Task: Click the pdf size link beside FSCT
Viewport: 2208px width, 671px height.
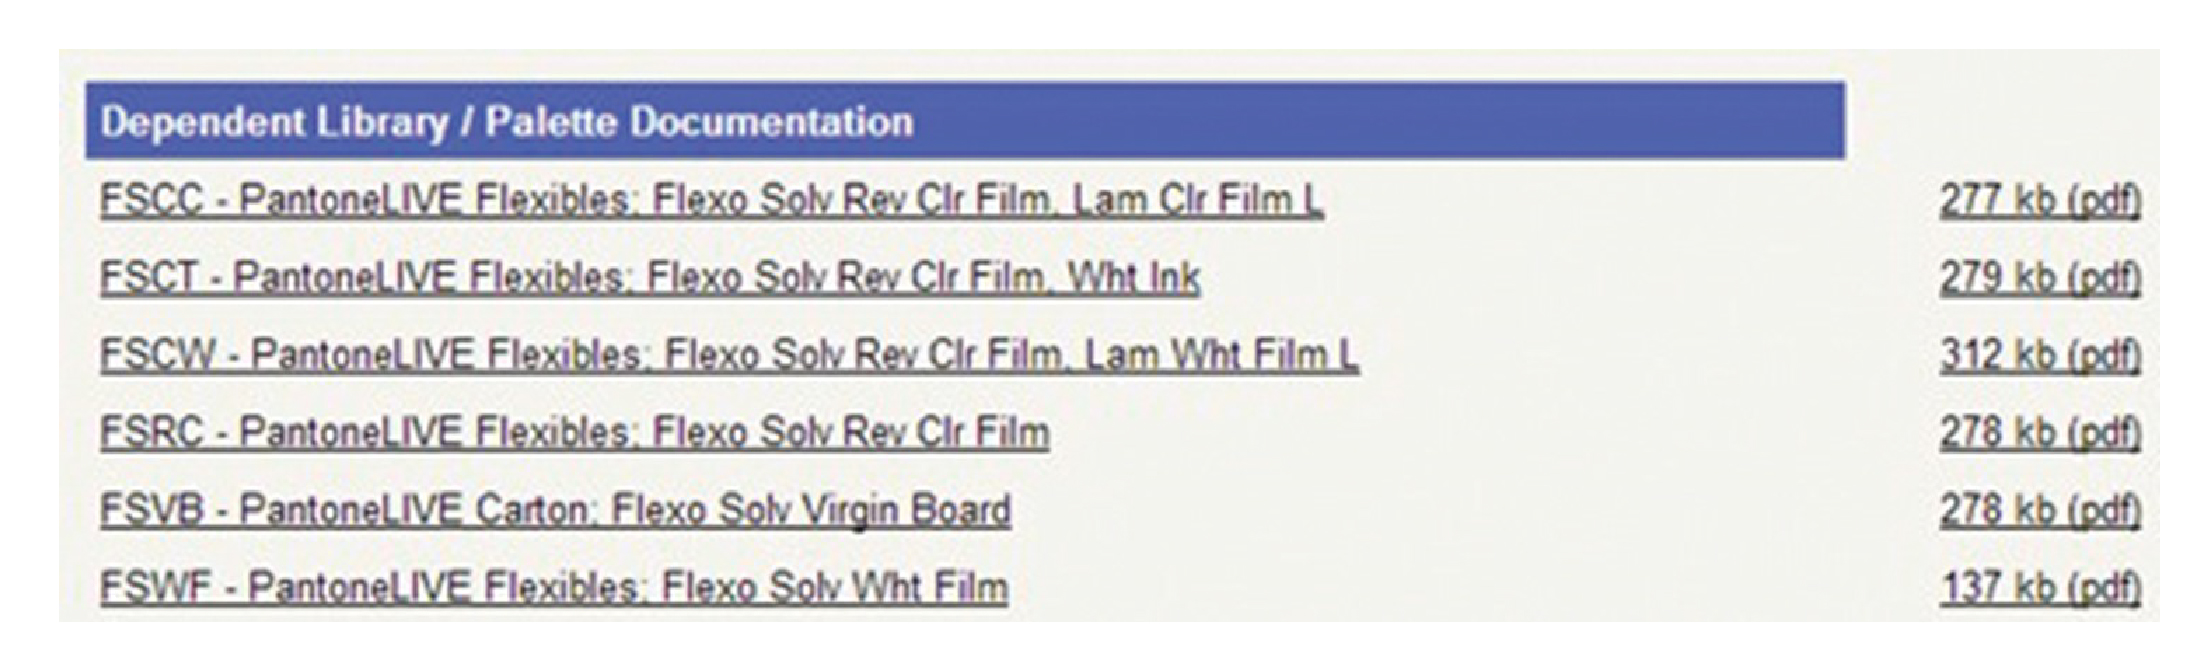Action: [2040, 277]
